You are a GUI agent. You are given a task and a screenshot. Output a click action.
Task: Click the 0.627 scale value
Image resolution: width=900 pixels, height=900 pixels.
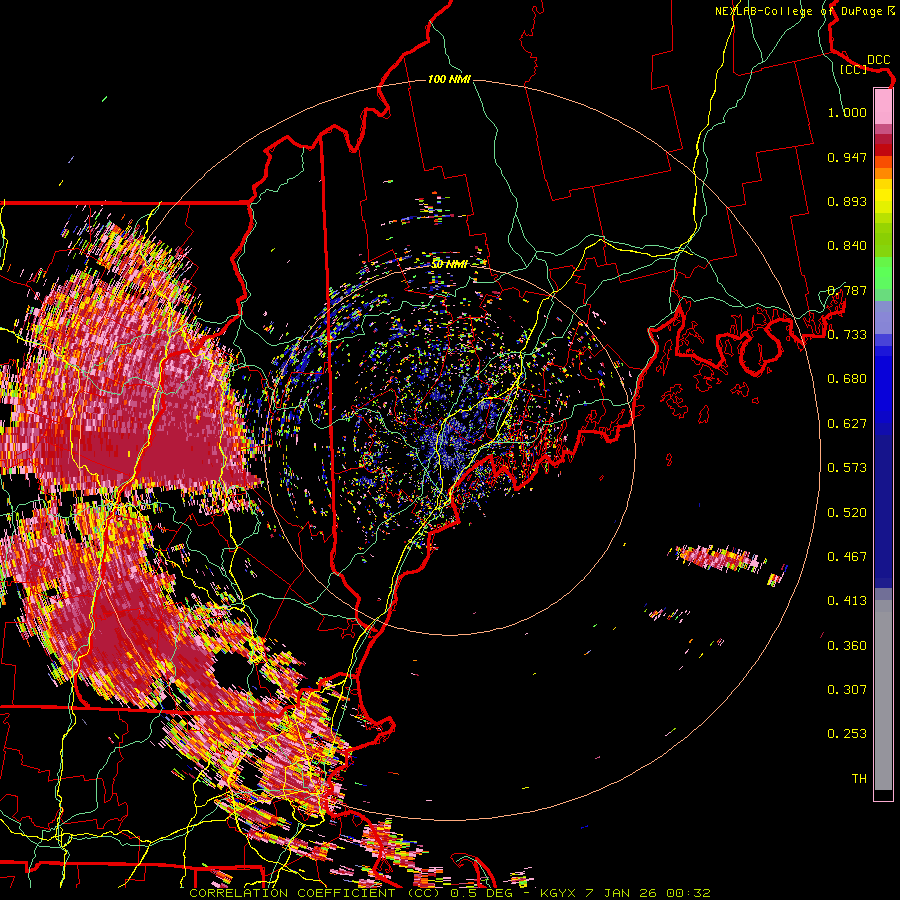(847, 424)
